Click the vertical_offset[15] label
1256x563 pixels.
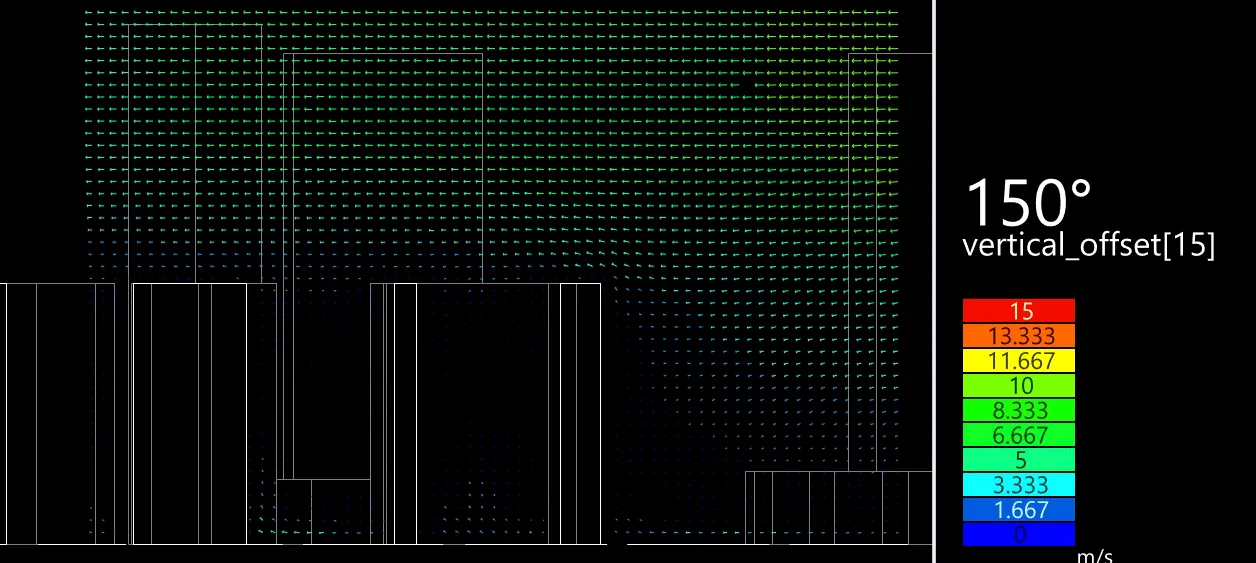pyautogui.click(x=1089, y=247)
